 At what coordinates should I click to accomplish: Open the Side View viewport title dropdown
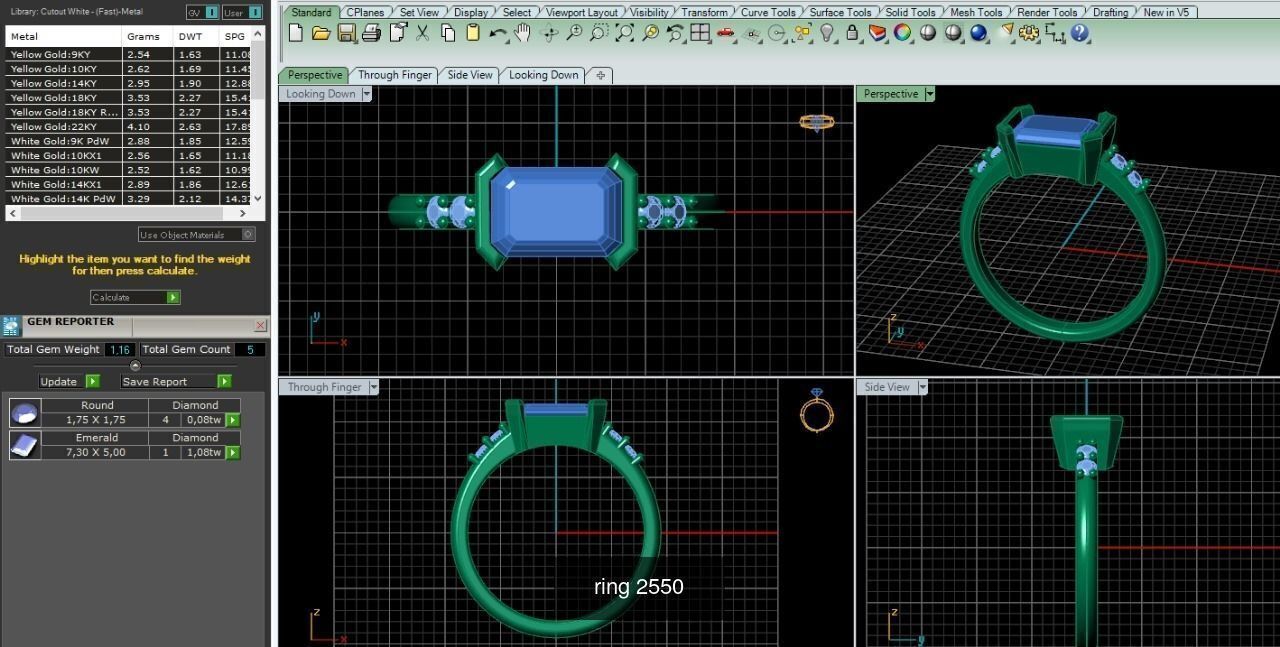tap(922, 387)
